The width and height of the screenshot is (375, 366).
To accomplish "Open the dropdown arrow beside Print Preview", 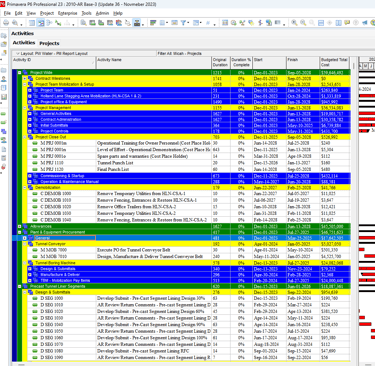I will pyautogui.click(x=21, y=24).
